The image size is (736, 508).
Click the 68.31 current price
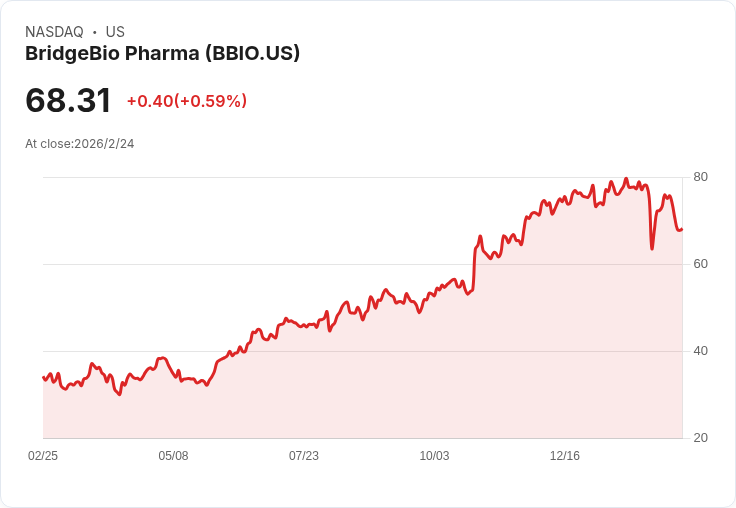(x=68, y=101)
